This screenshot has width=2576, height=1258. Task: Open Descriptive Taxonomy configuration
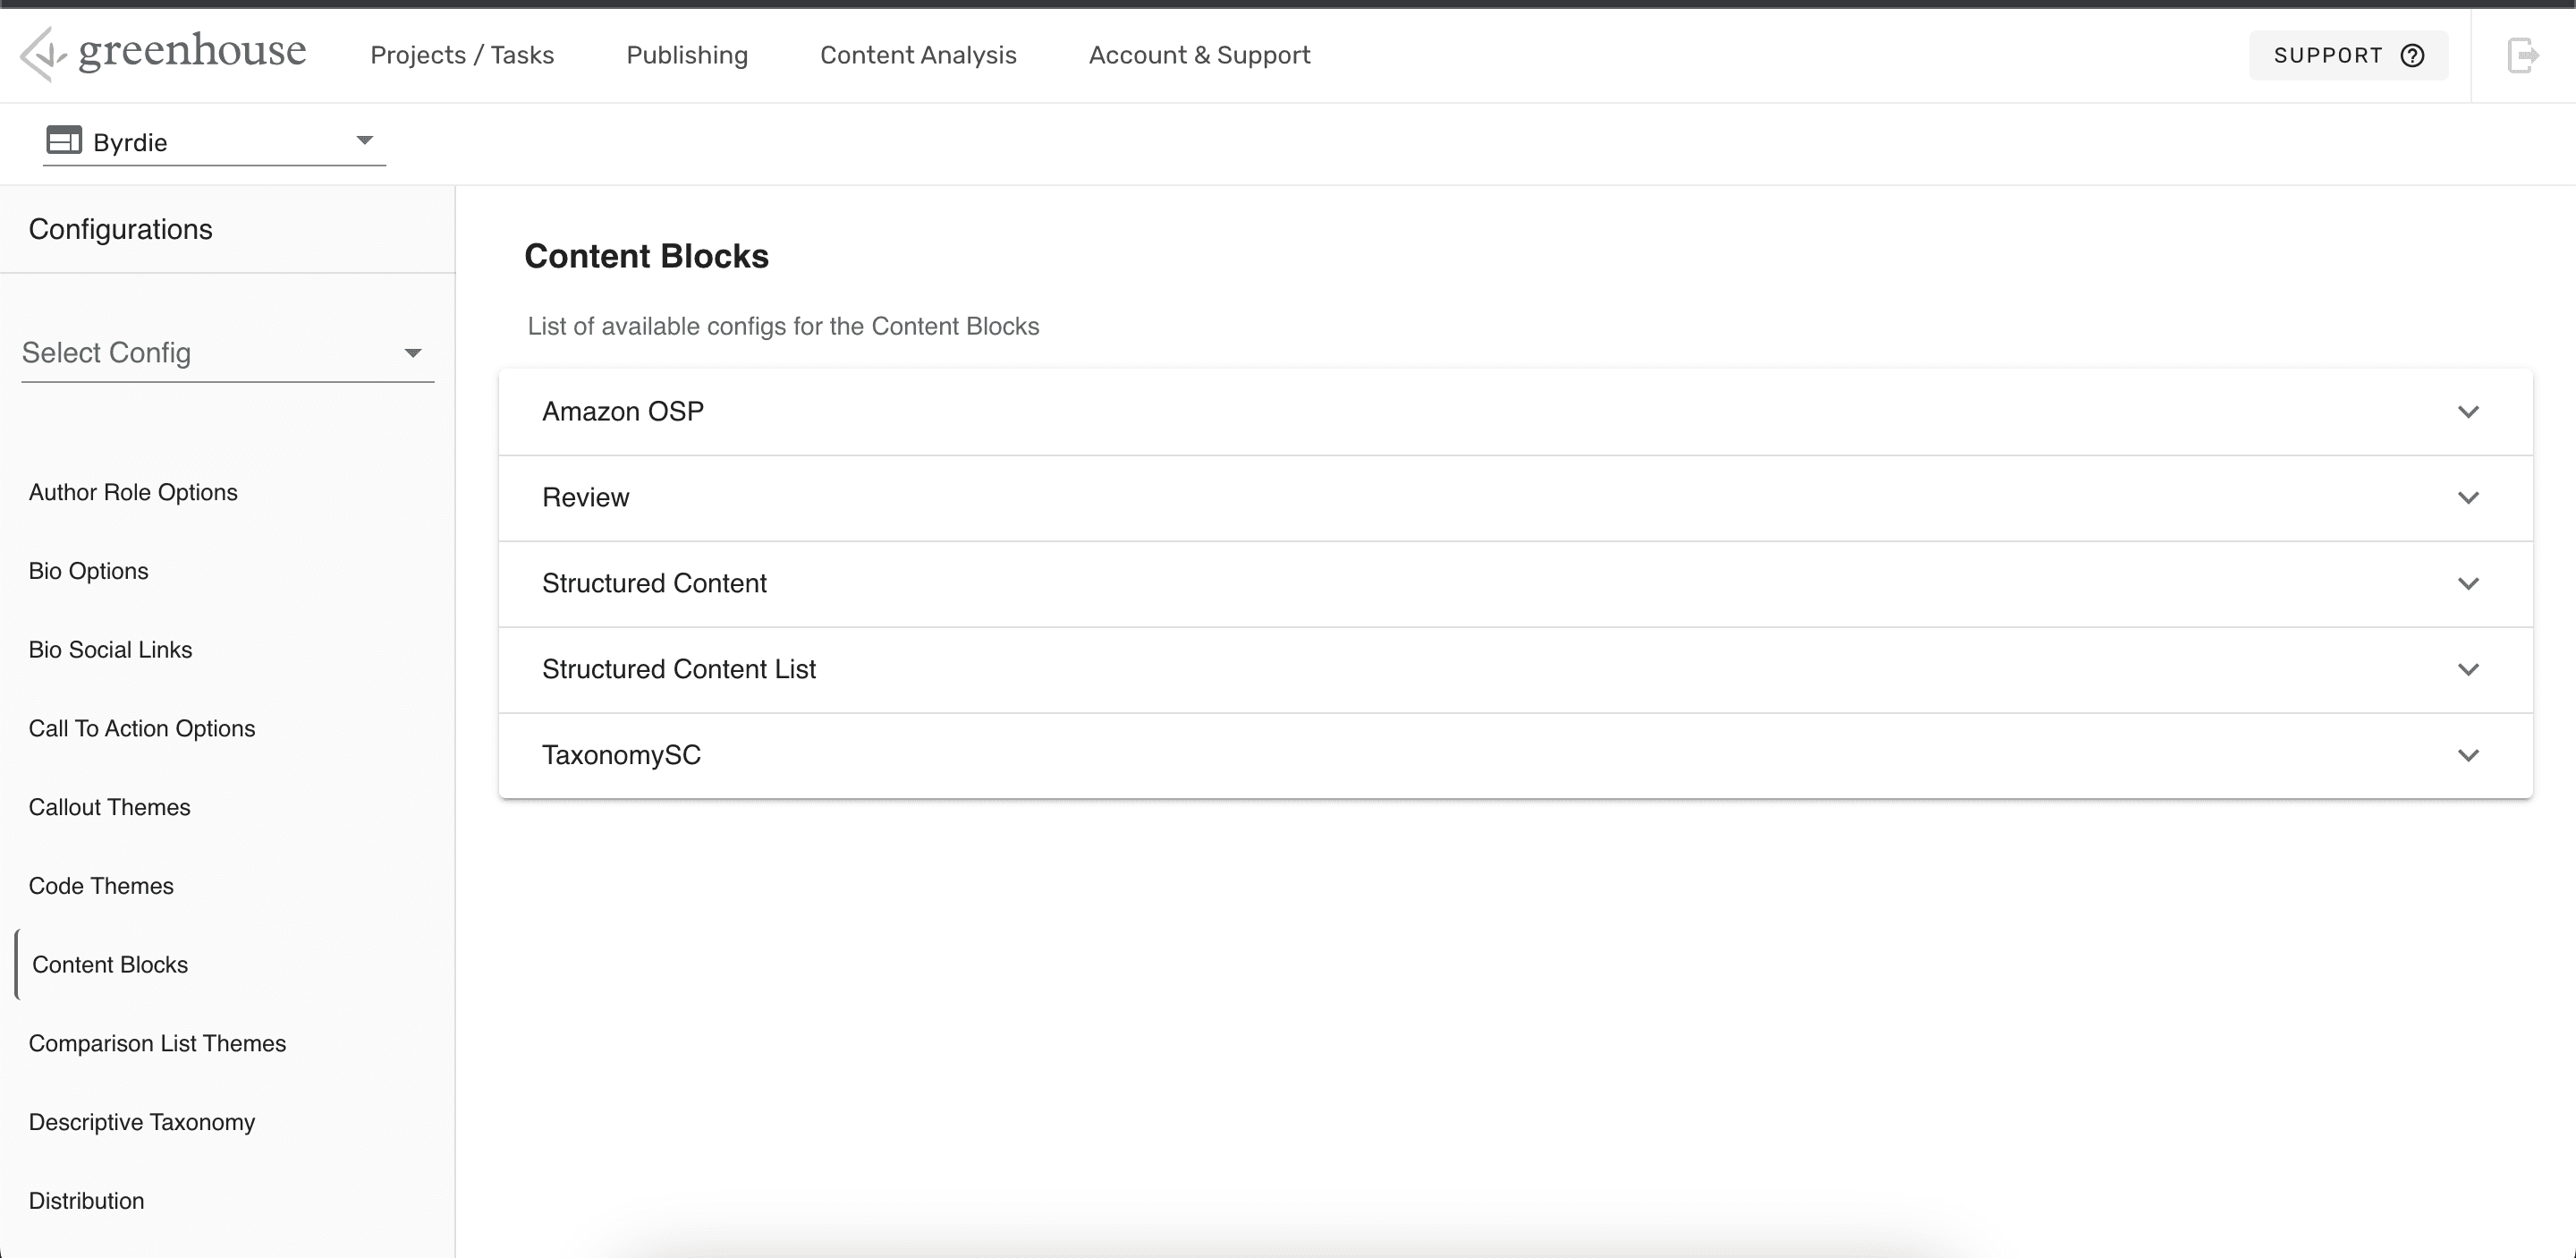click(x=142, y=1122)
